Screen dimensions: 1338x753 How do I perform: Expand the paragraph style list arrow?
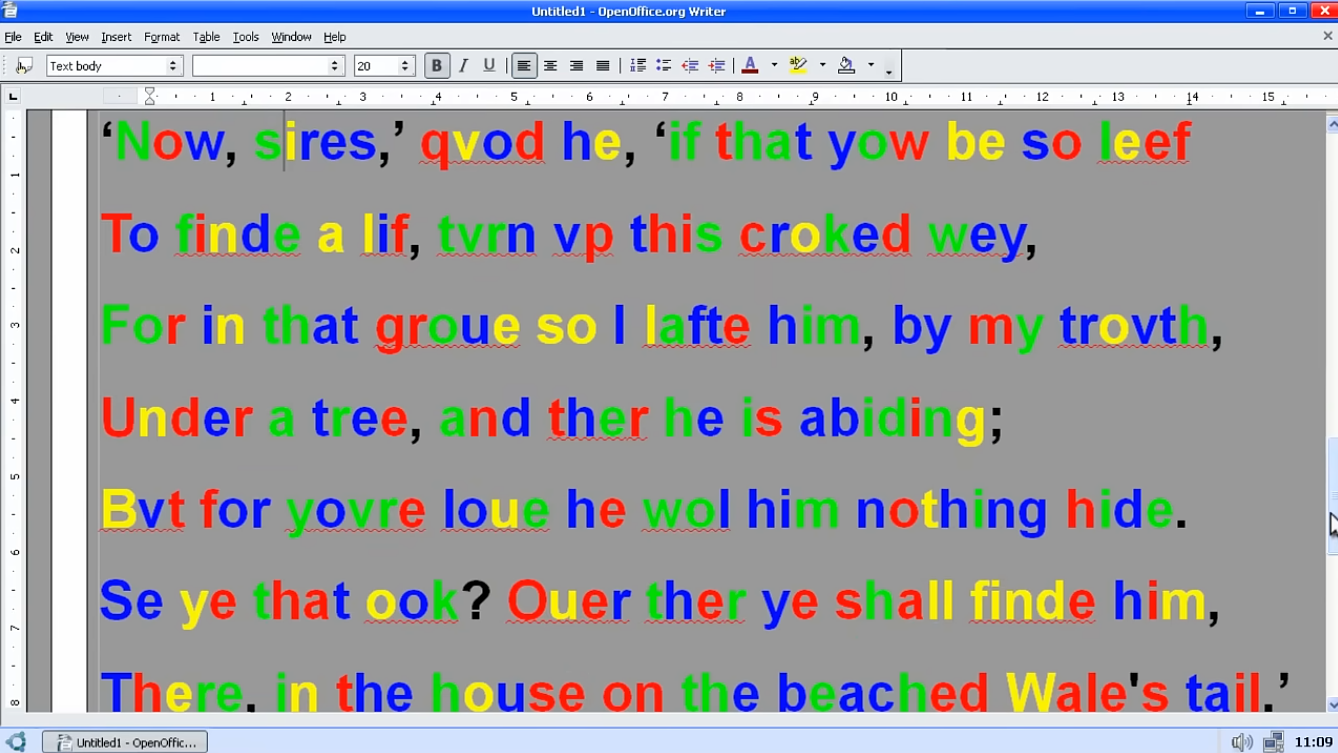click(x=172, y=66)
